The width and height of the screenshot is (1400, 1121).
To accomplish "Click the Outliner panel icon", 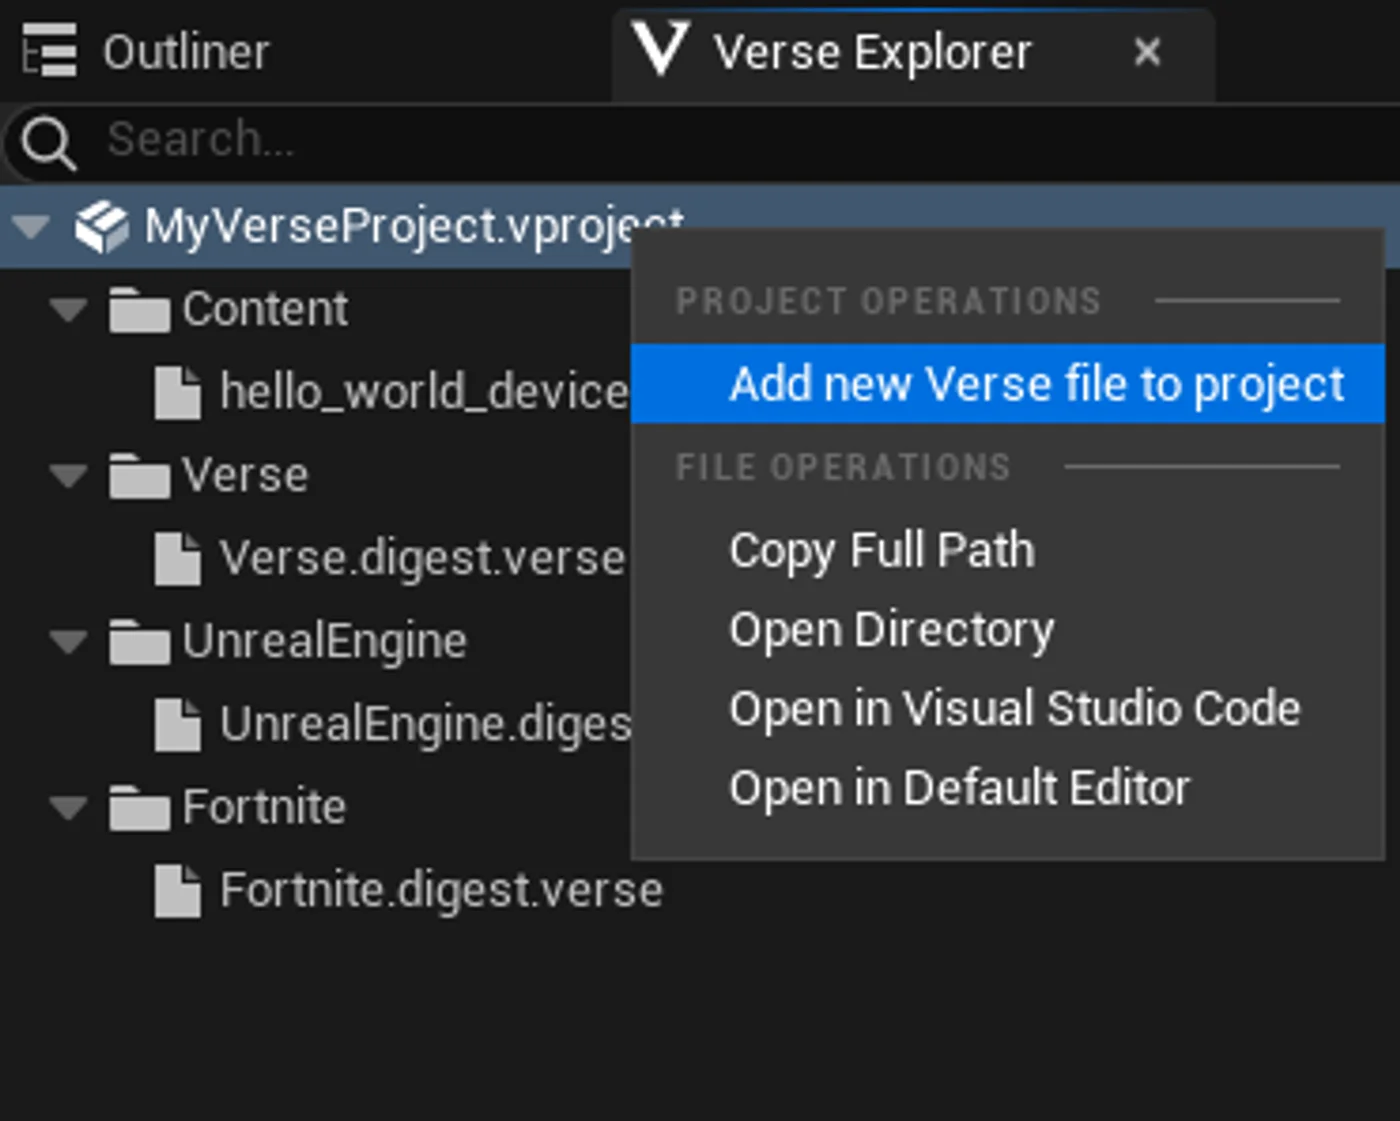I will [49, 50].
